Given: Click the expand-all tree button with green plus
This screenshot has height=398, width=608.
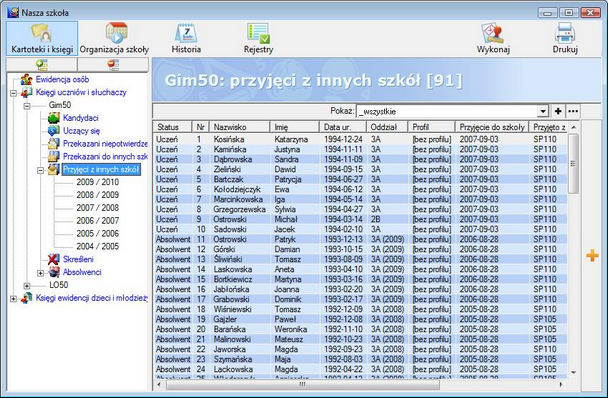Looking at the screenshot, I should click(42, 65).
